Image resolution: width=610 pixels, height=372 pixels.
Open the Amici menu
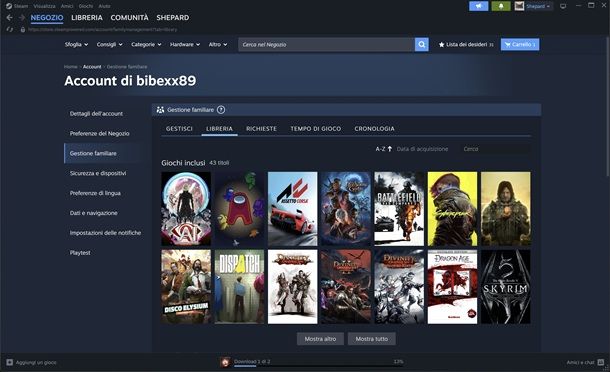coord(67,6)
